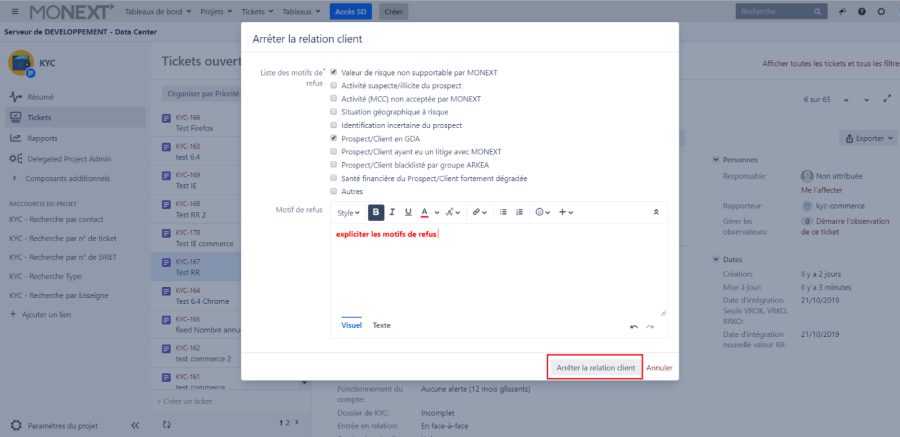Viewport: 900px width, 437px height.
Task: Tick the Autres refusal reason checkbox
Action: pos(334,191)
